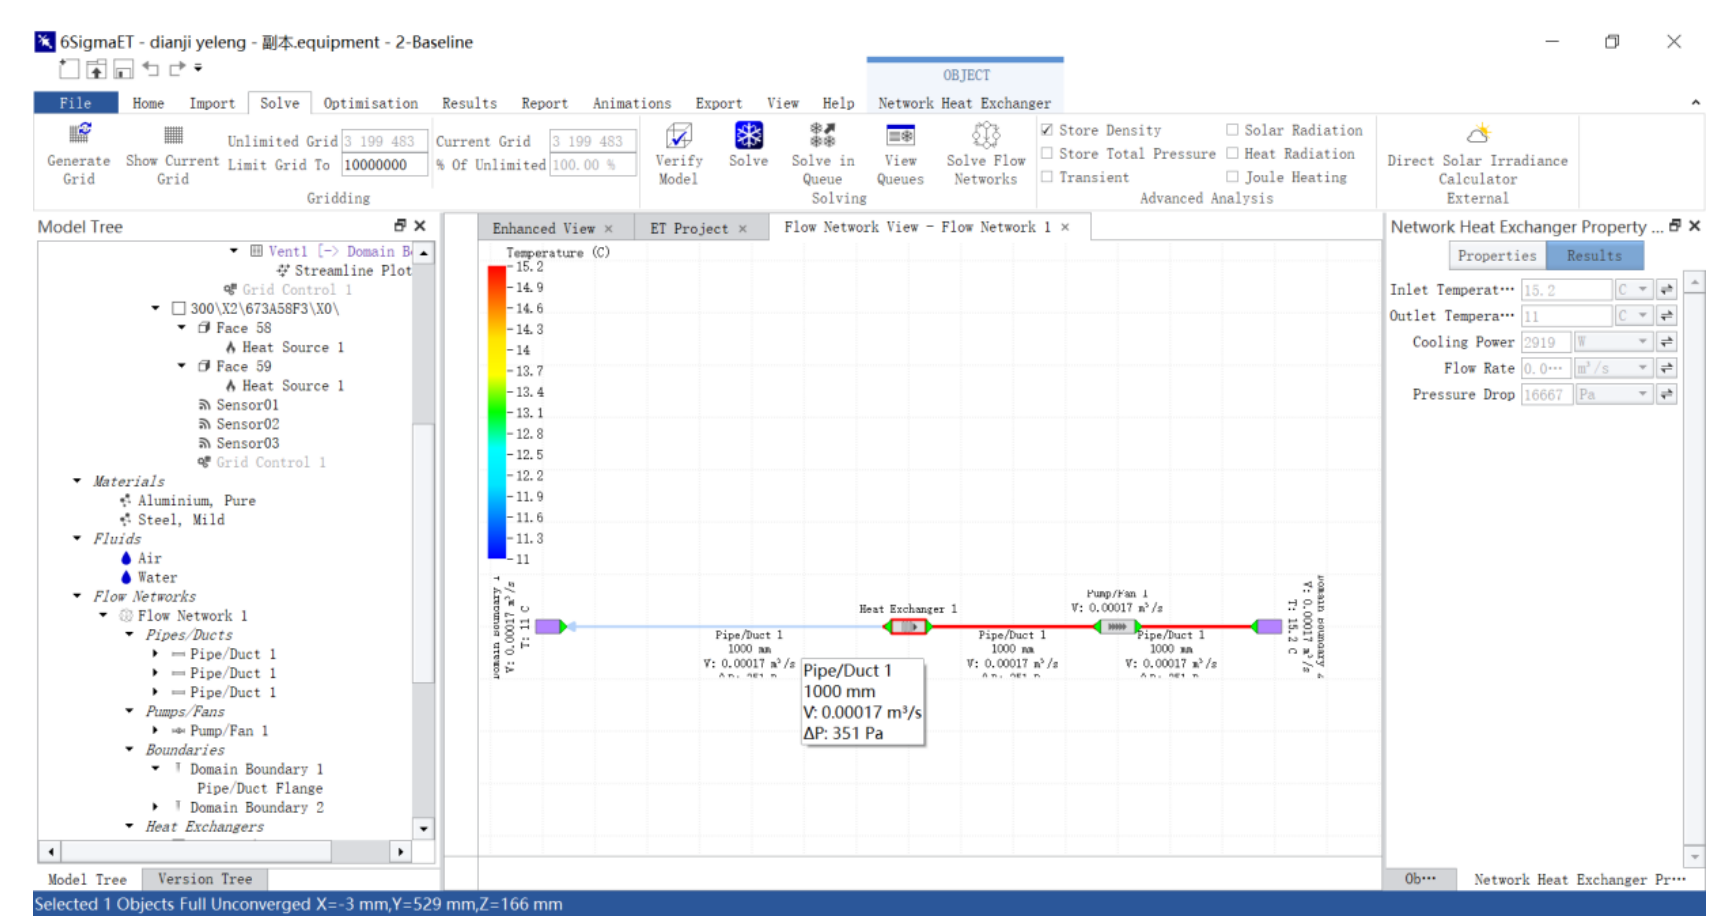Screen dimensions: 1714x918
Task: Open View Queues
Action: [x=900, y=135]
